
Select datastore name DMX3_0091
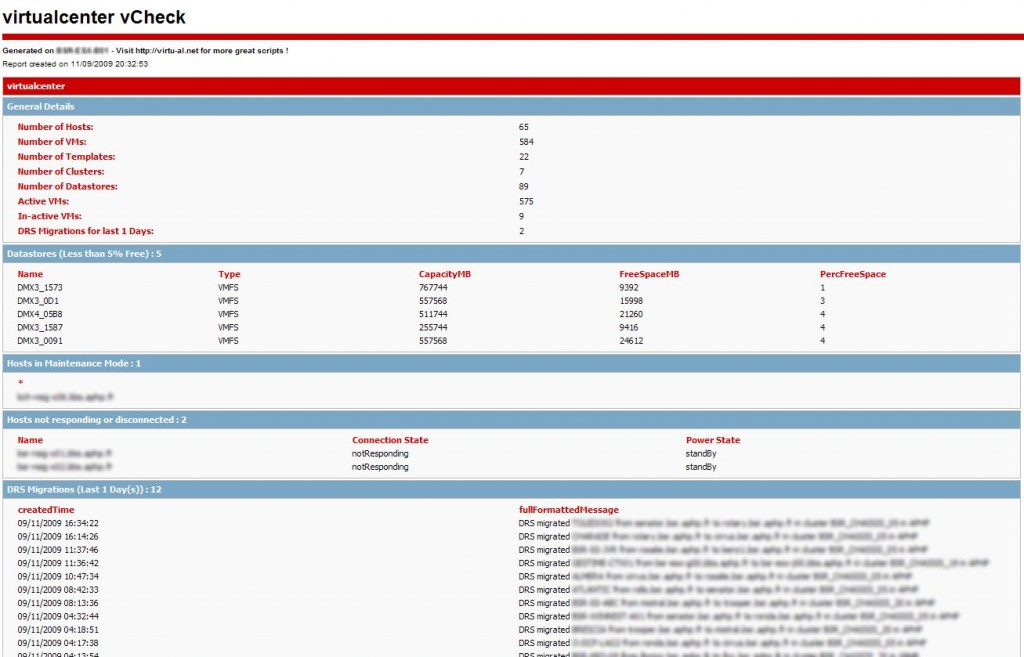tap(40, 341)
